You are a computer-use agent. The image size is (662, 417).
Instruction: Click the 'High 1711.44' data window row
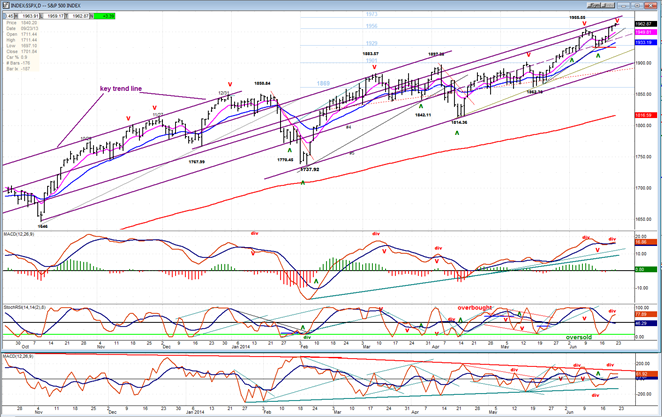click(21, 40)
